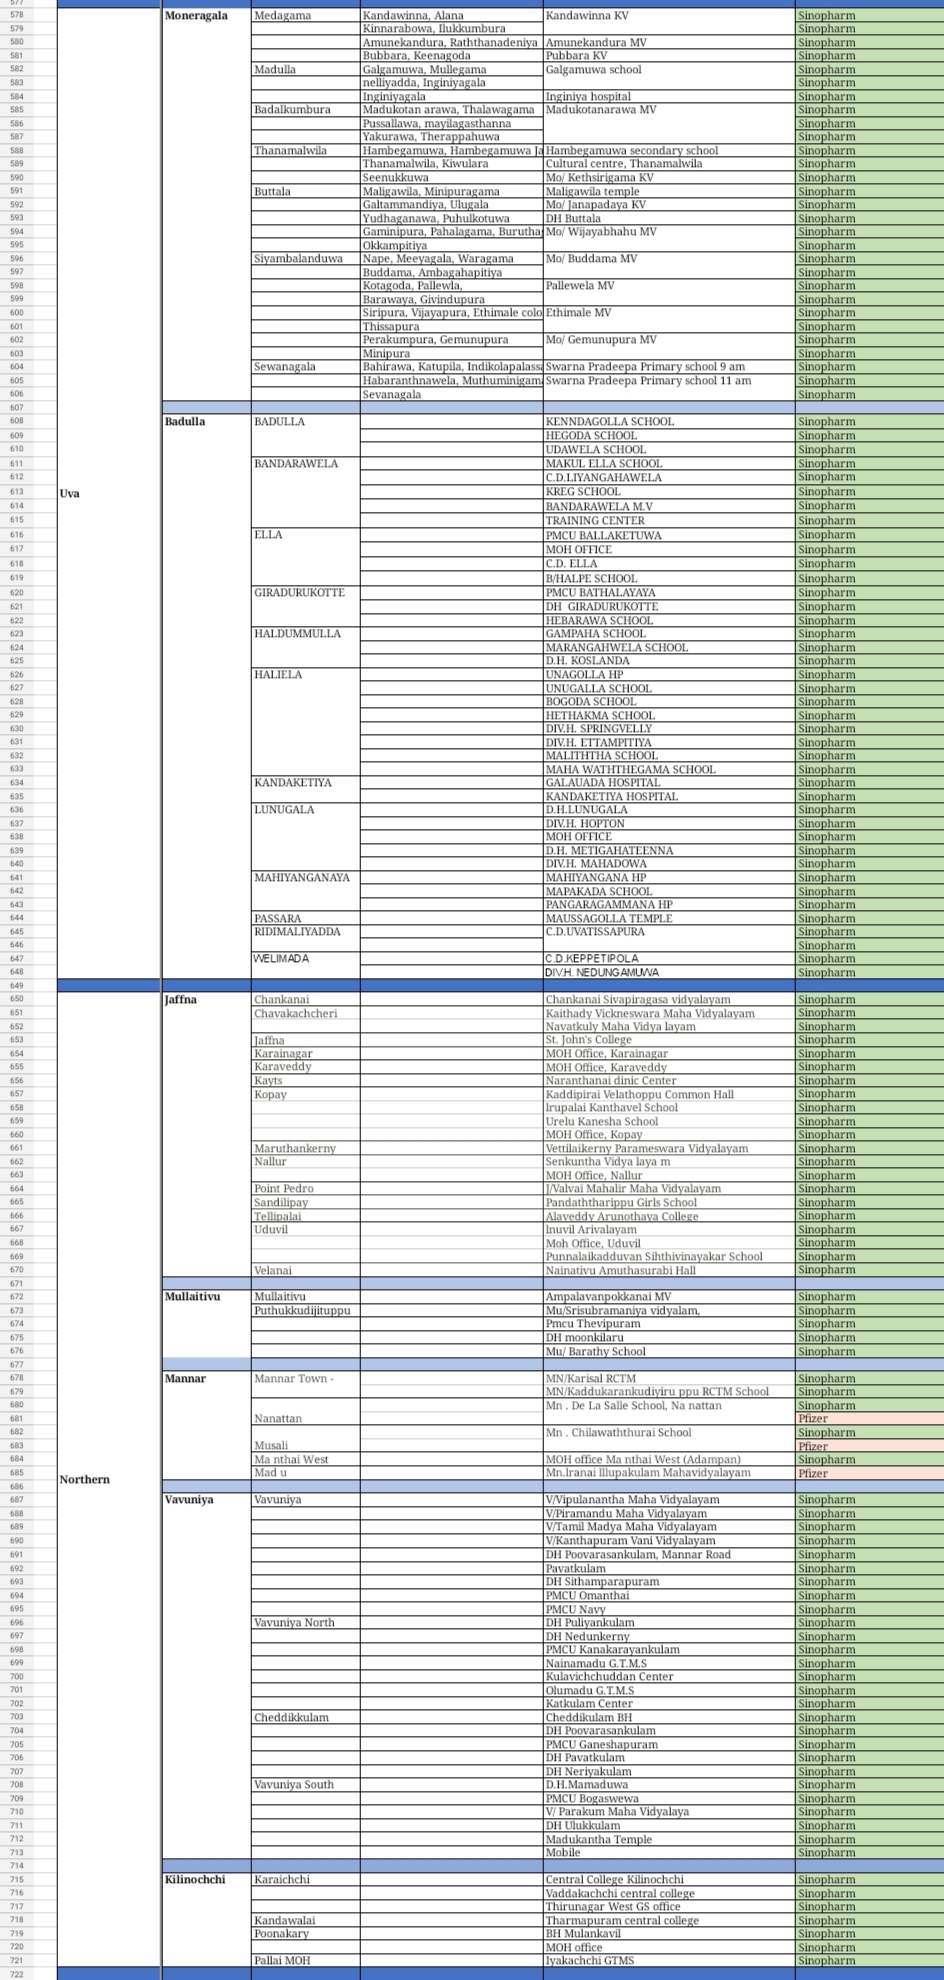Select the Northern province cell
Image resolution: width=944 pixels, height=1980 pixels.
109,1480
